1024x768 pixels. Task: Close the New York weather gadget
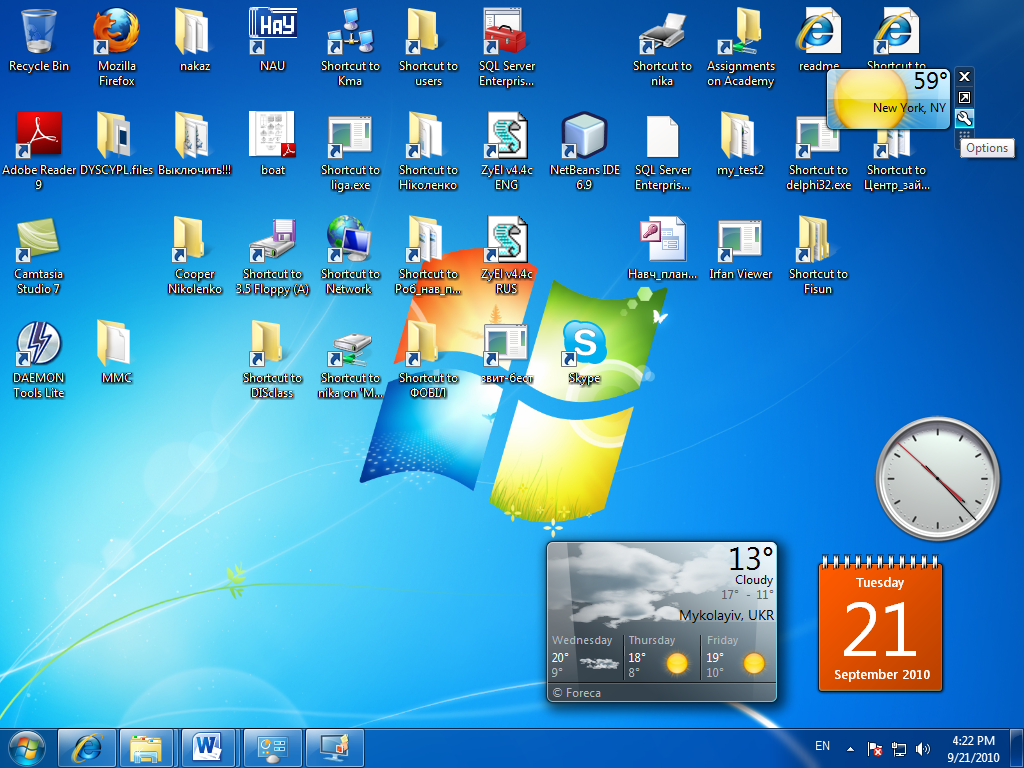(x=964, y=76)
